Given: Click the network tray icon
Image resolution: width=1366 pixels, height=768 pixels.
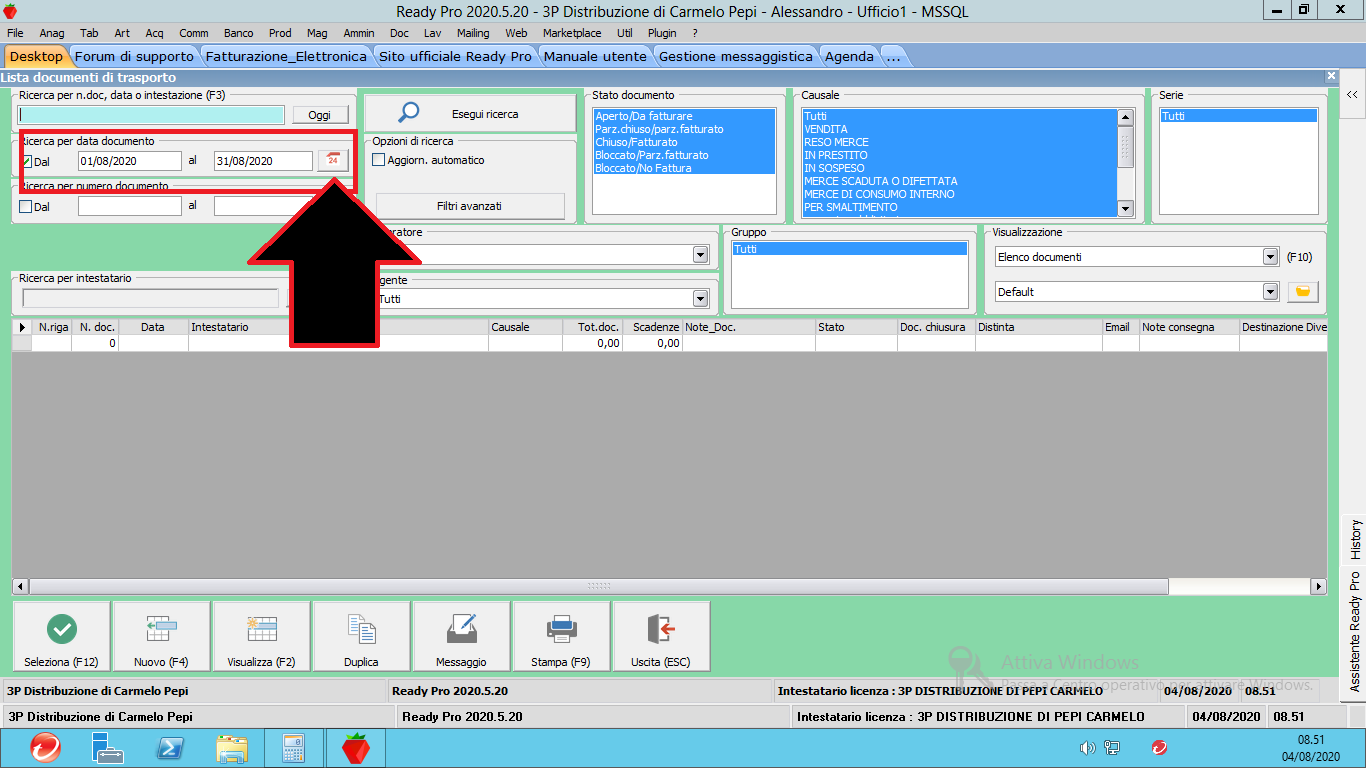Looking at the screenshot, I should pos(1112,748).
